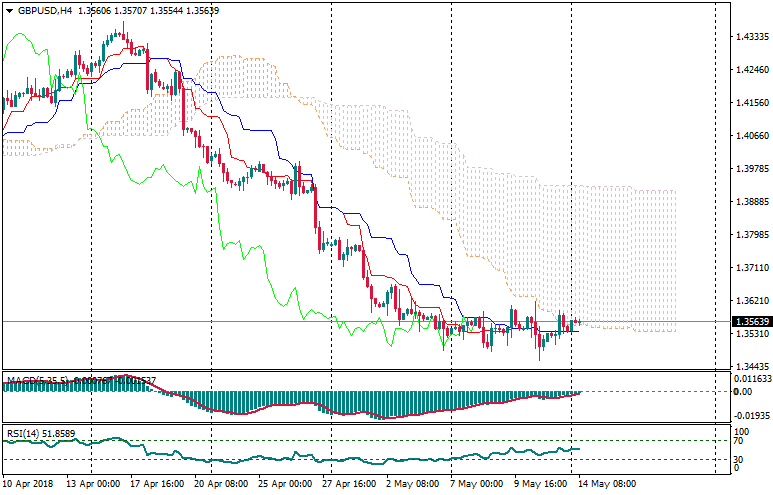Viewport: 773px width, 495px height.
Task: Click the MACD -0.01935 scale value
Action: (750, 413)
